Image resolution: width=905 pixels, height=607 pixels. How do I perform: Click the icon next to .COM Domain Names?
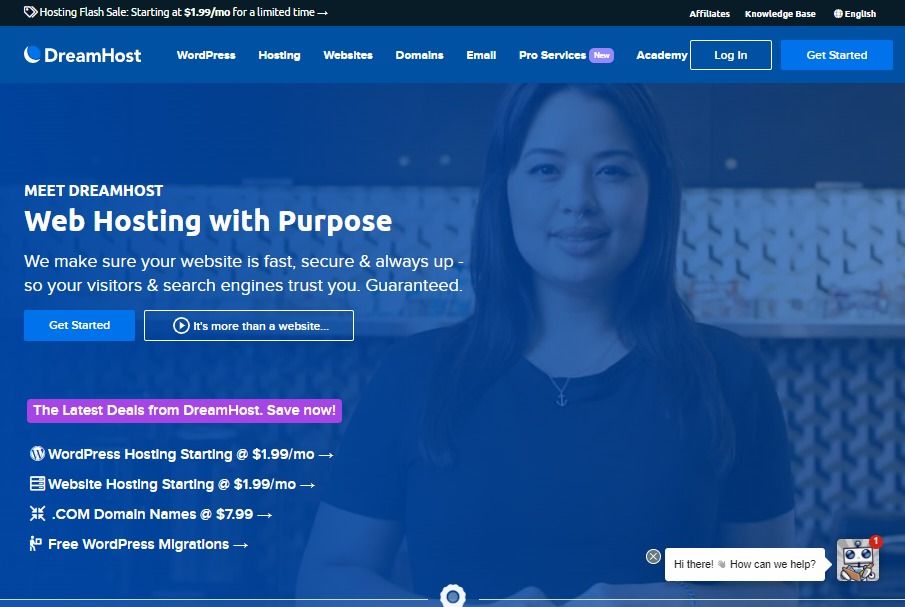37,514
